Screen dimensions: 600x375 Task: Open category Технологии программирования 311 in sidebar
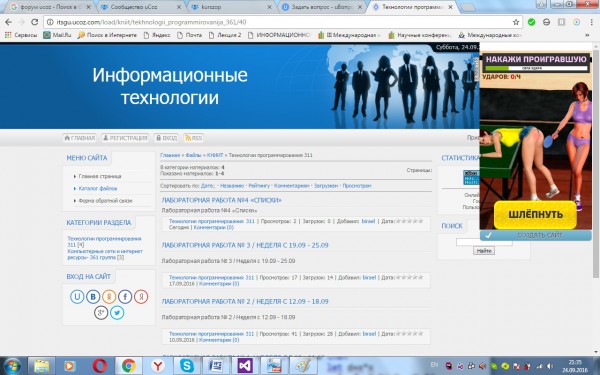point(104,241)
